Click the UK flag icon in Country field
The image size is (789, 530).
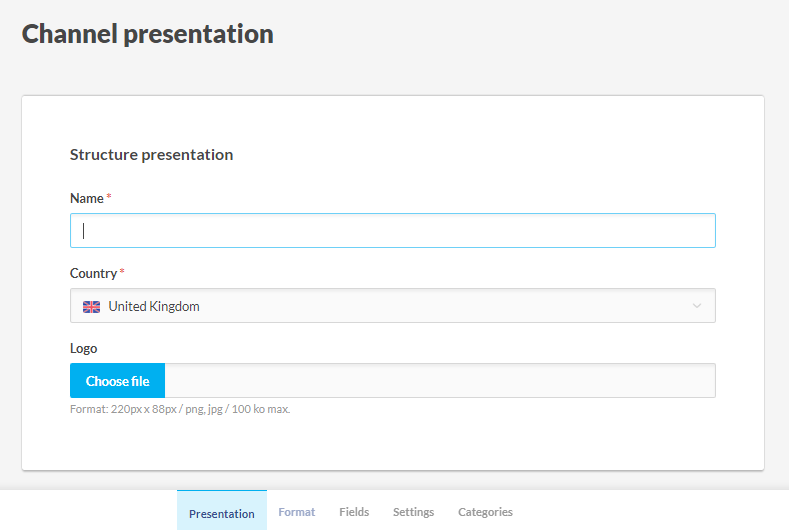91,307
